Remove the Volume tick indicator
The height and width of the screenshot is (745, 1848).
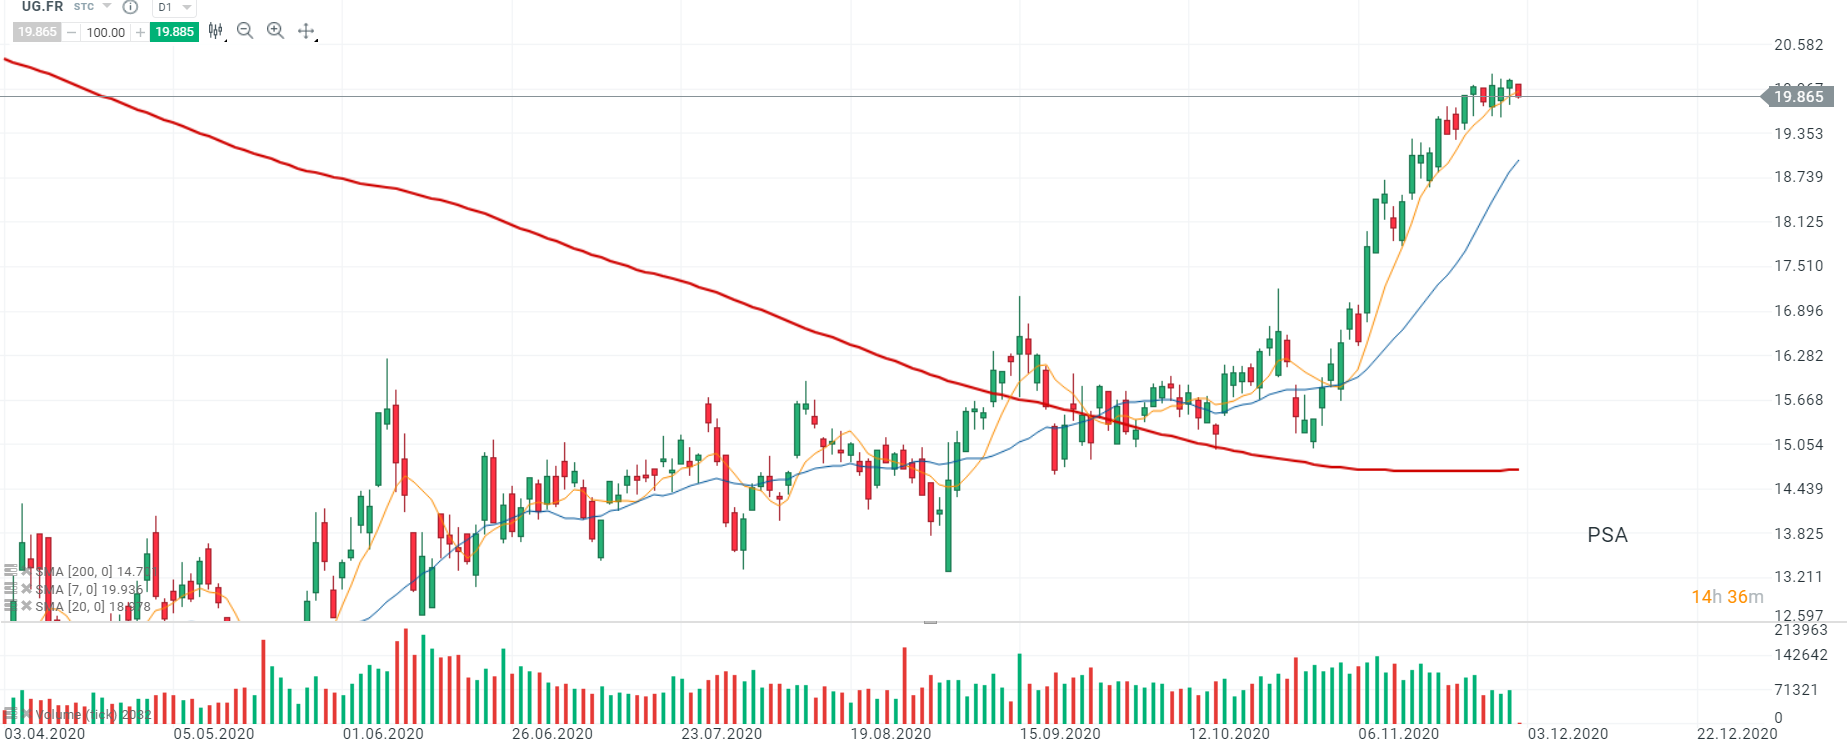26,714
